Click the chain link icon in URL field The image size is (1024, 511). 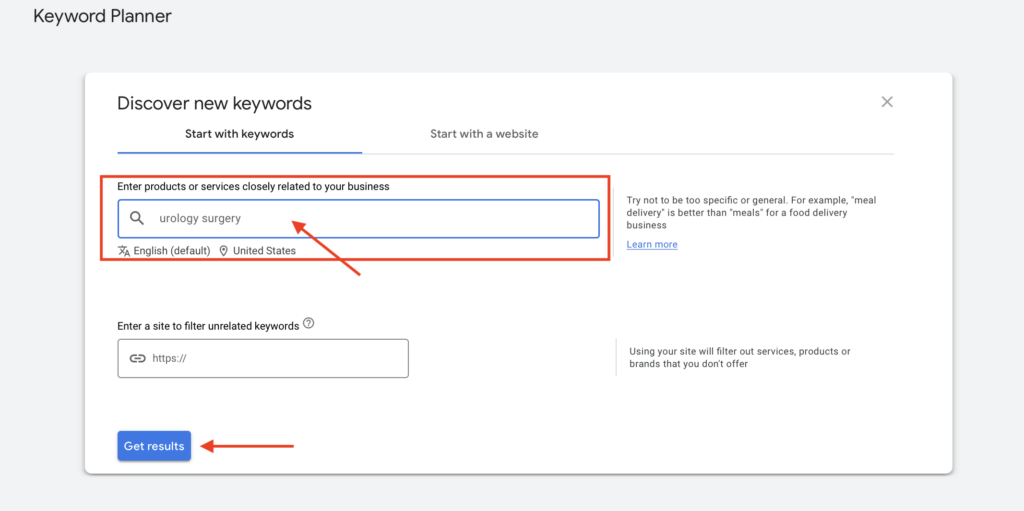[x=138, y=358]
